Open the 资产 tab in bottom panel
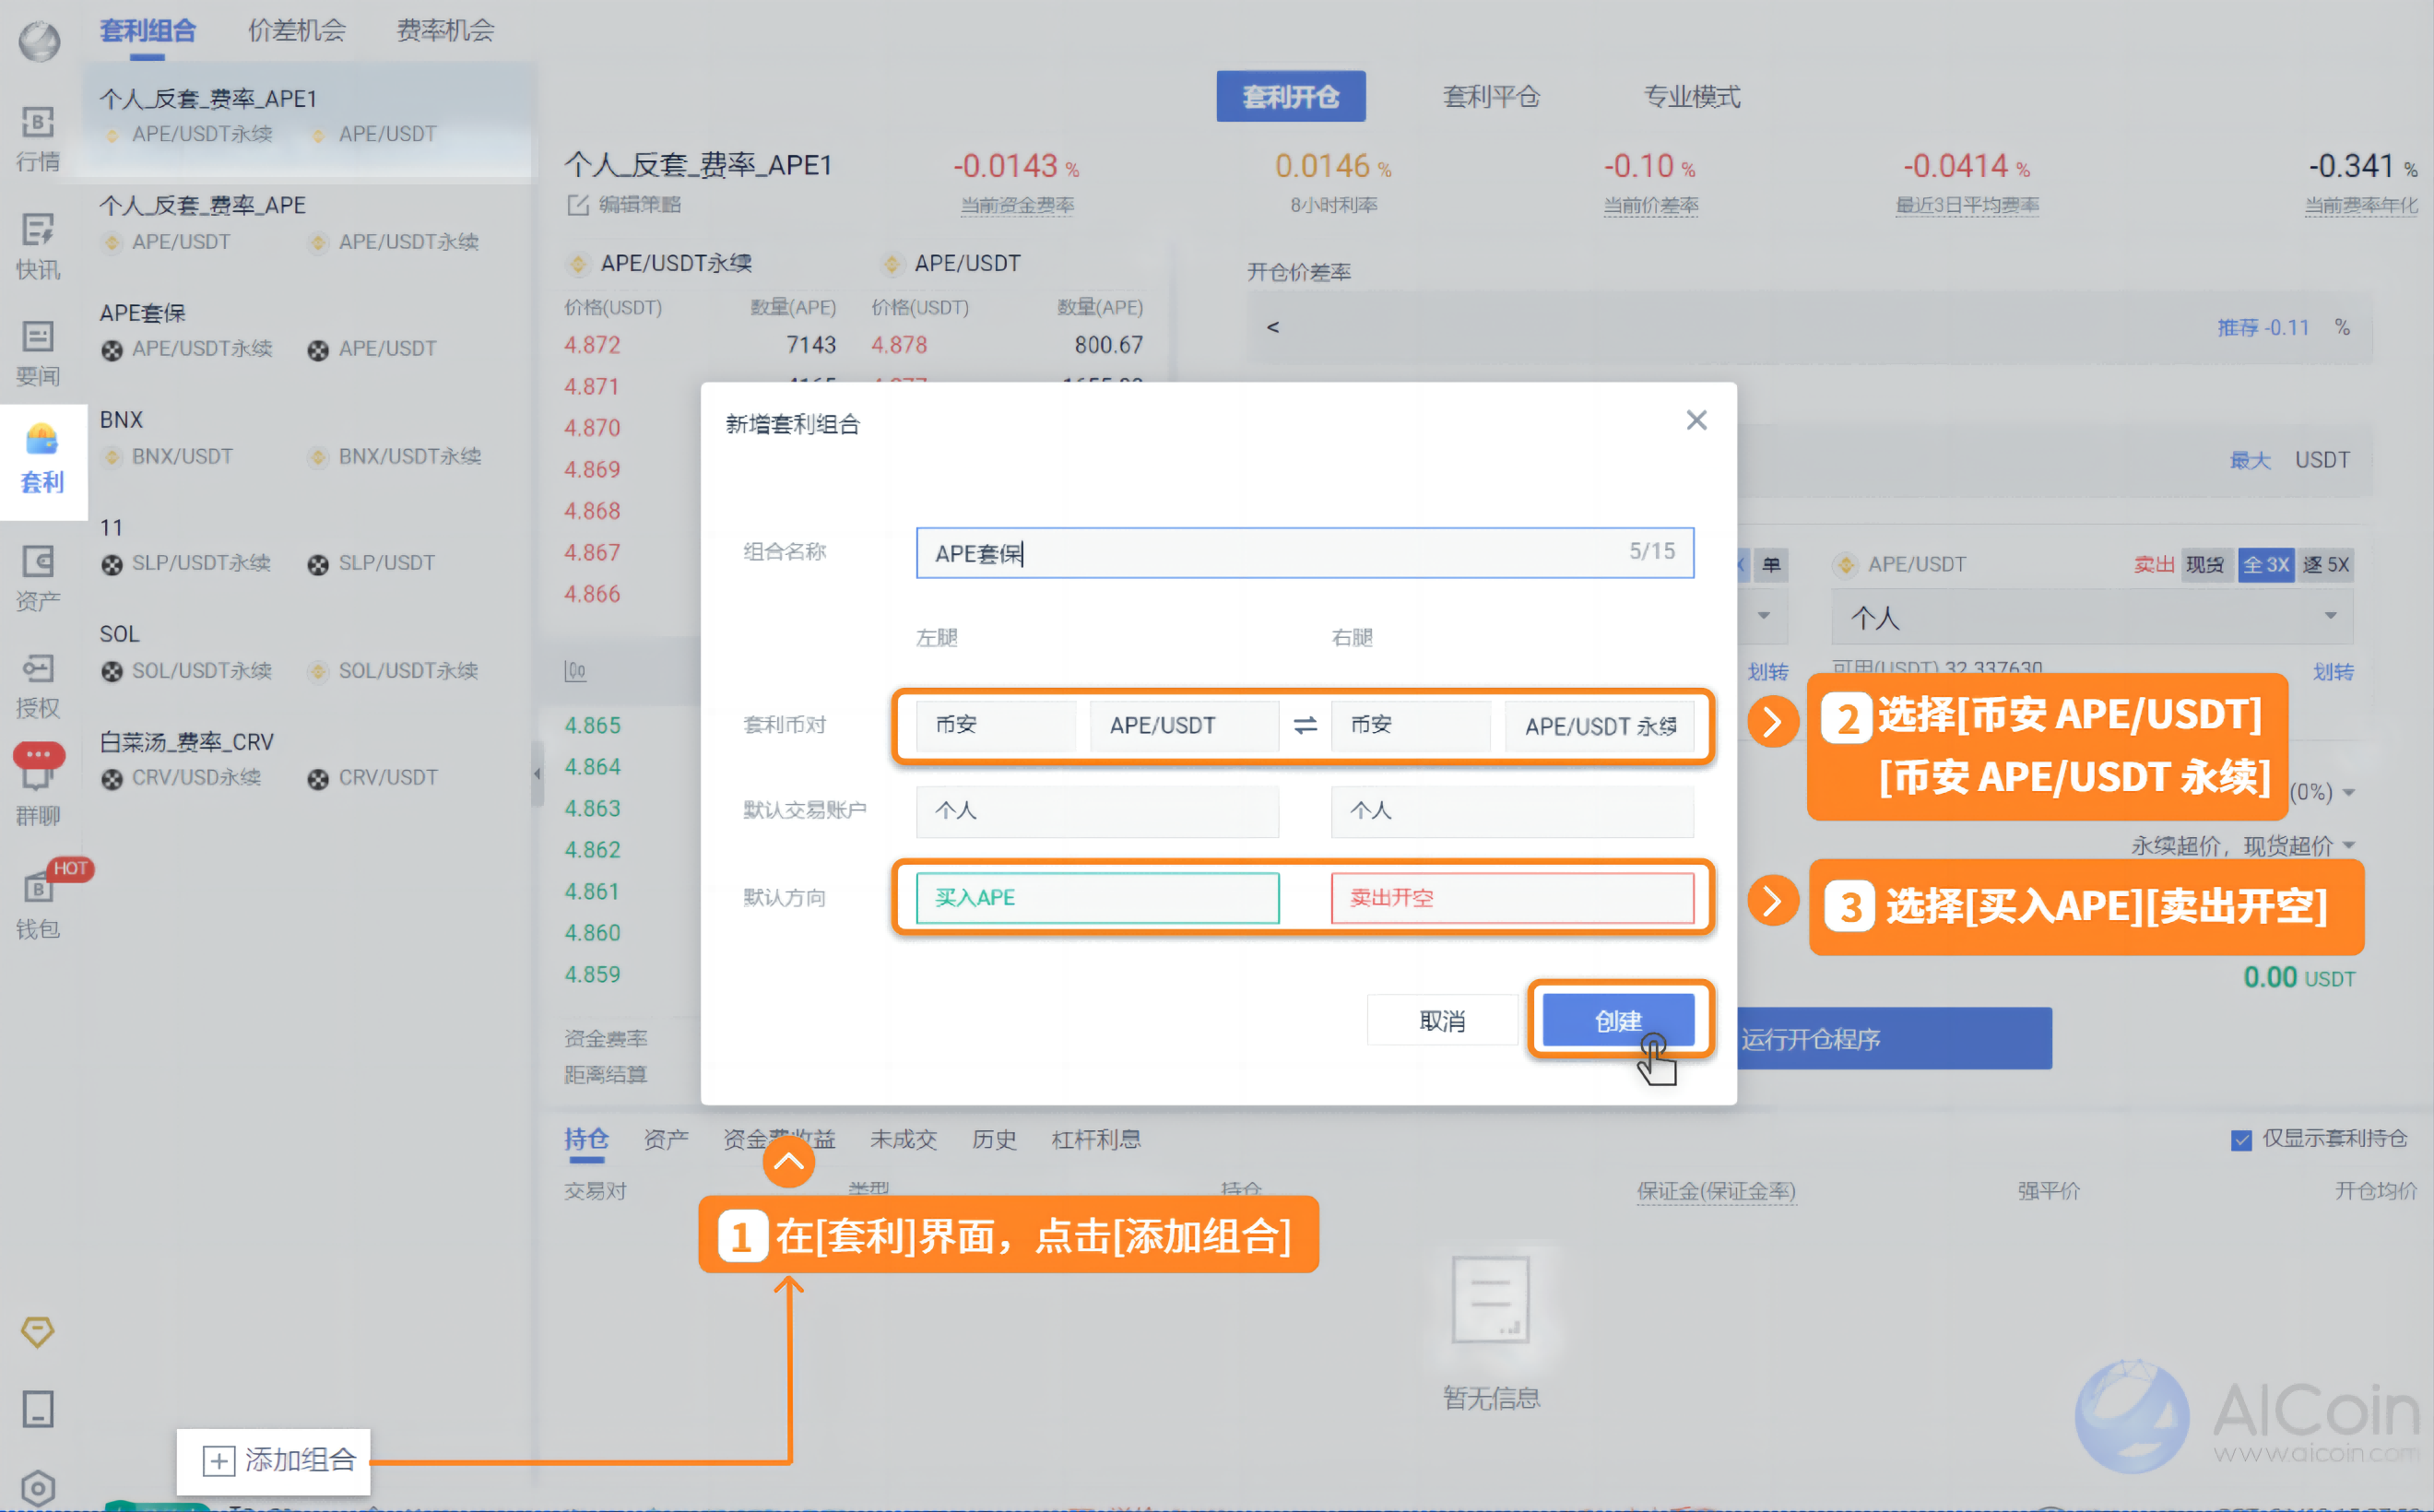Image resolution: width=2434 pixels, height=1512 pixels. pyautogui.click(x=666, y=1139)
